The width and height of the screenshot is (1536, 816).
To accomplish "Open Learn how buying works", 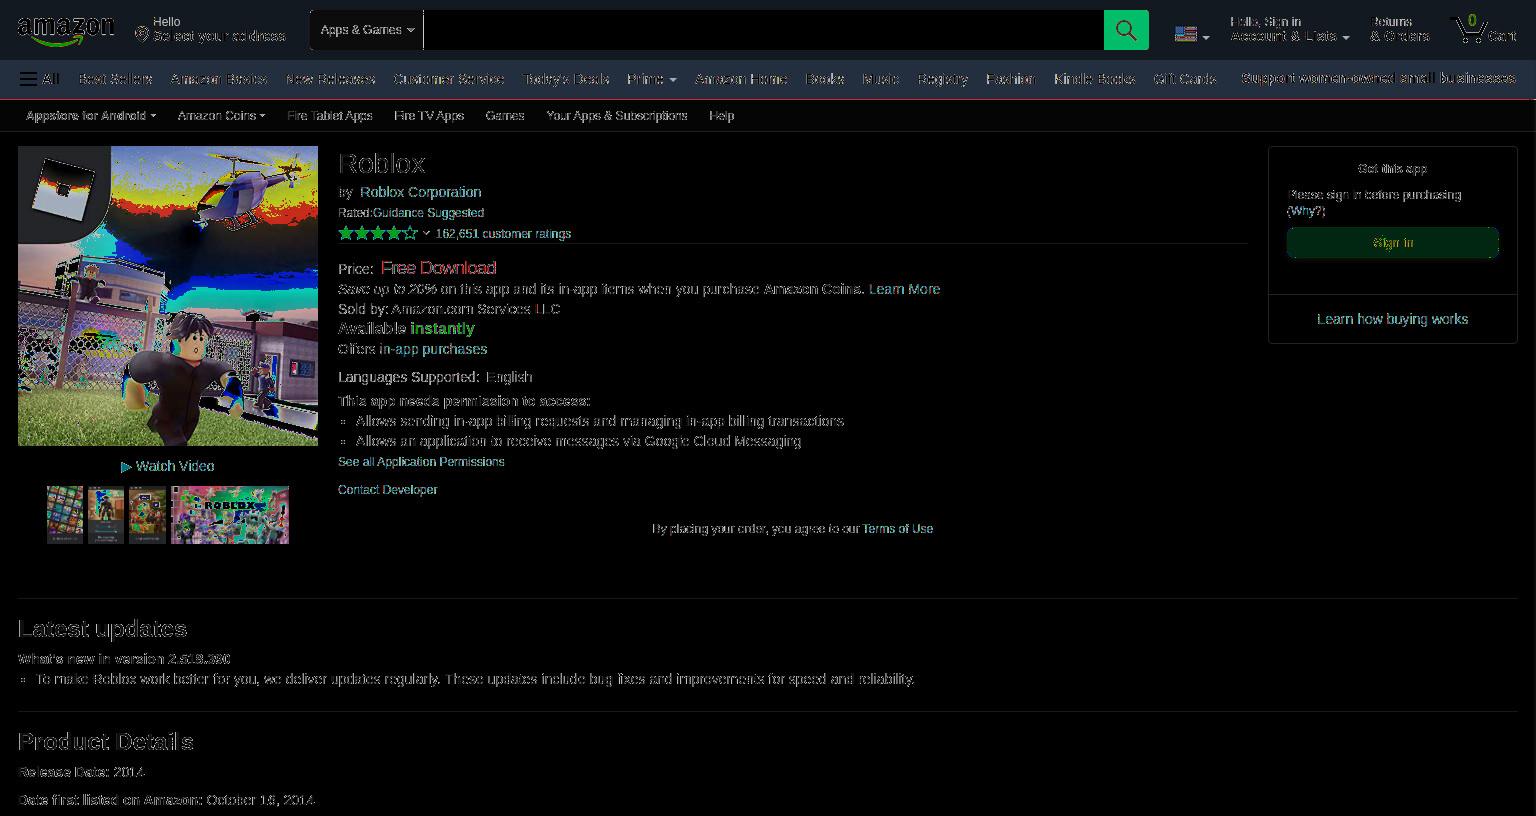I will point(1393,319).
